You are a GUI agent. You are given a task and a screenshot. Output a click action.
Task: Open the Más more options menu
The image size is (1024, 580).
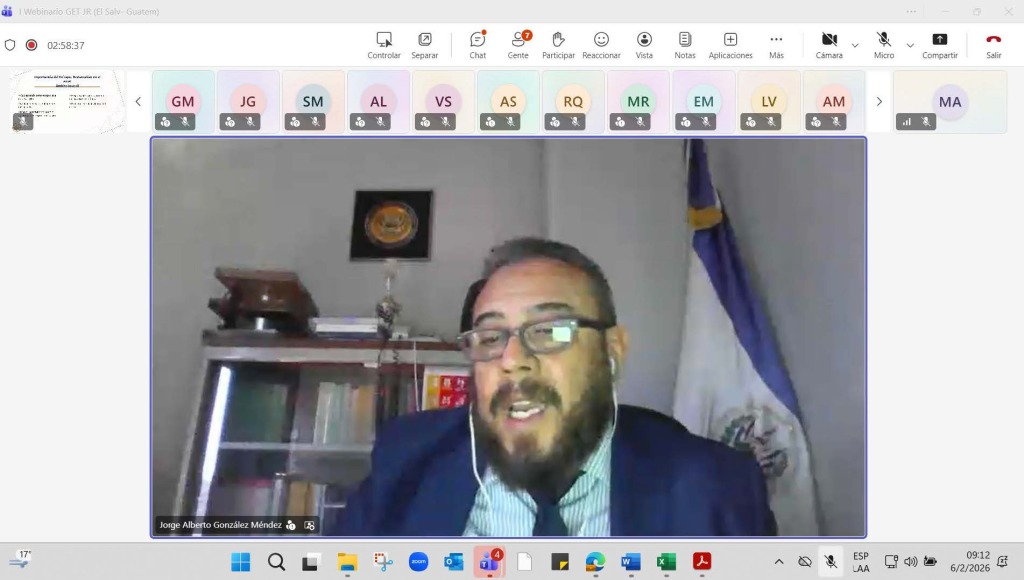pos(776,45)
